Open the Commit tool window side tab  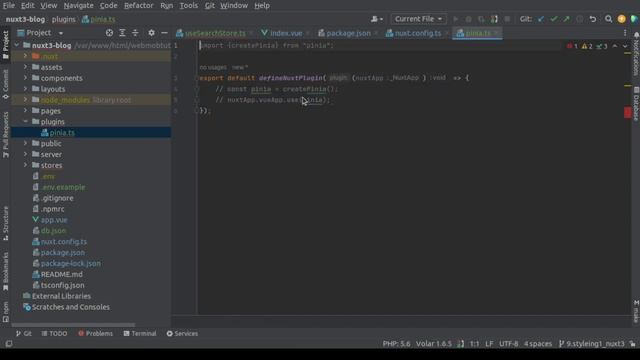click(x=5, y=84)
